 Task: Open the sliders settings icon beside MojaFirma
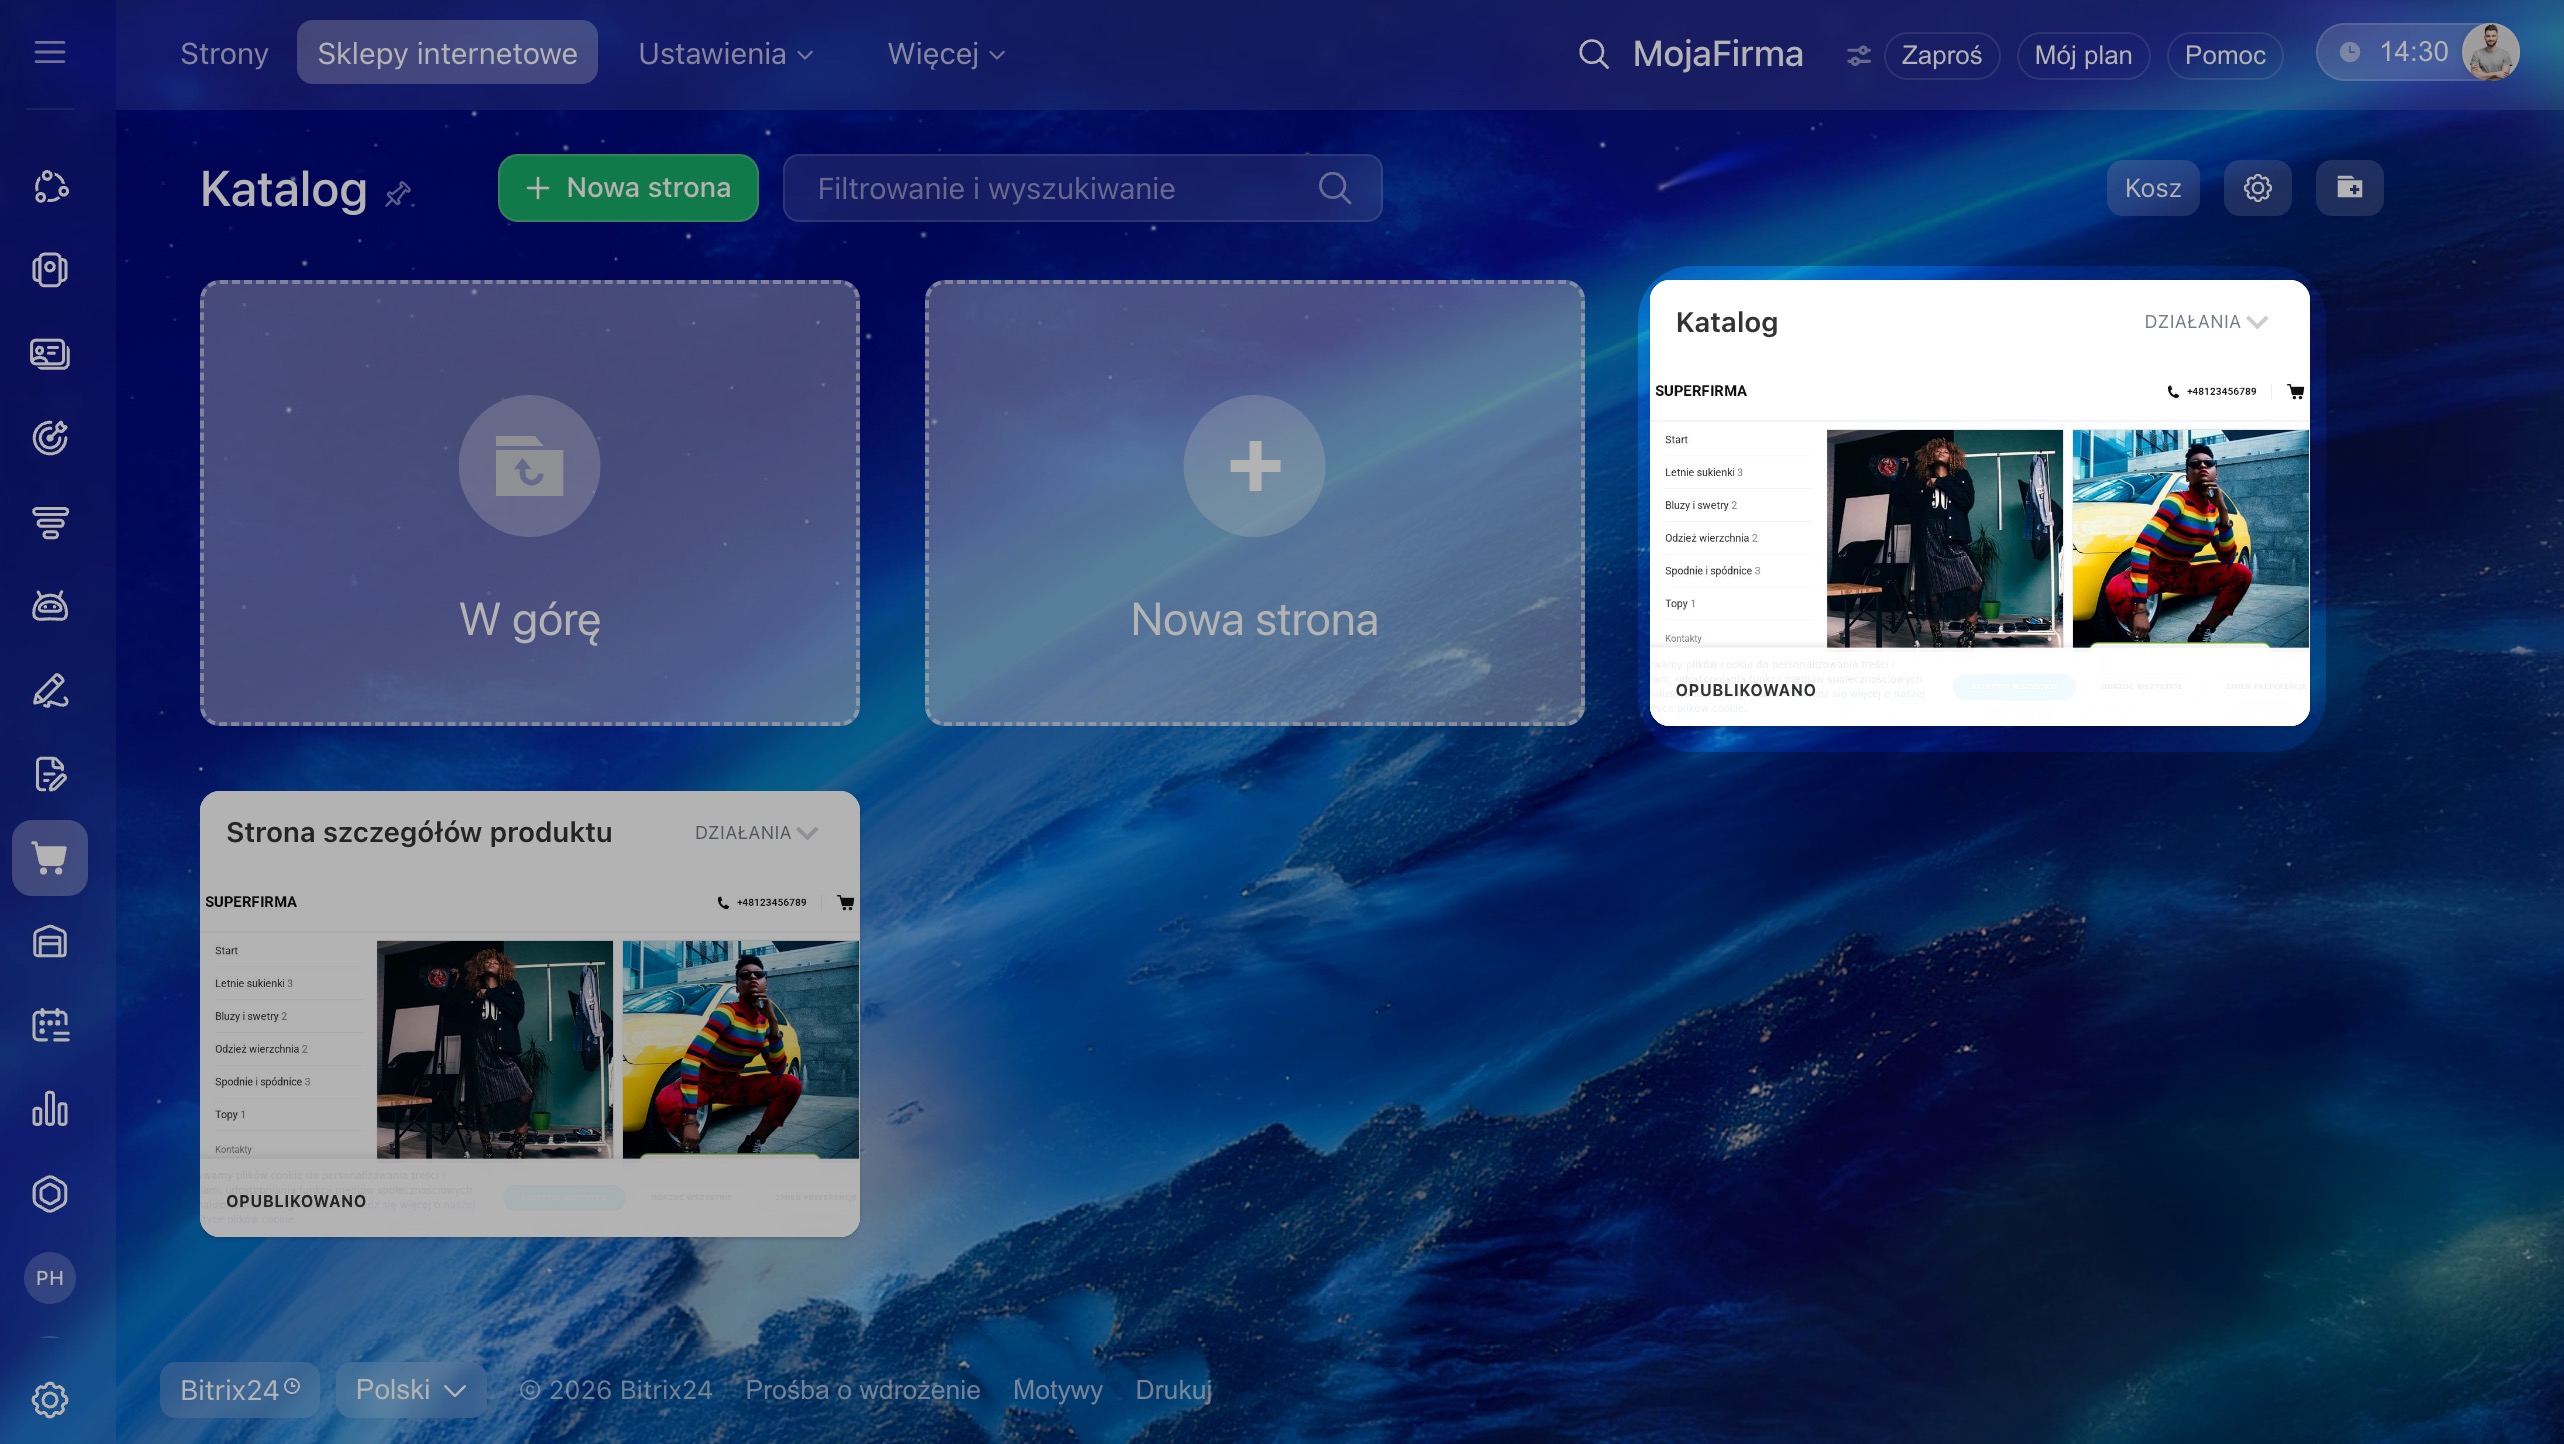[1858, 56]
